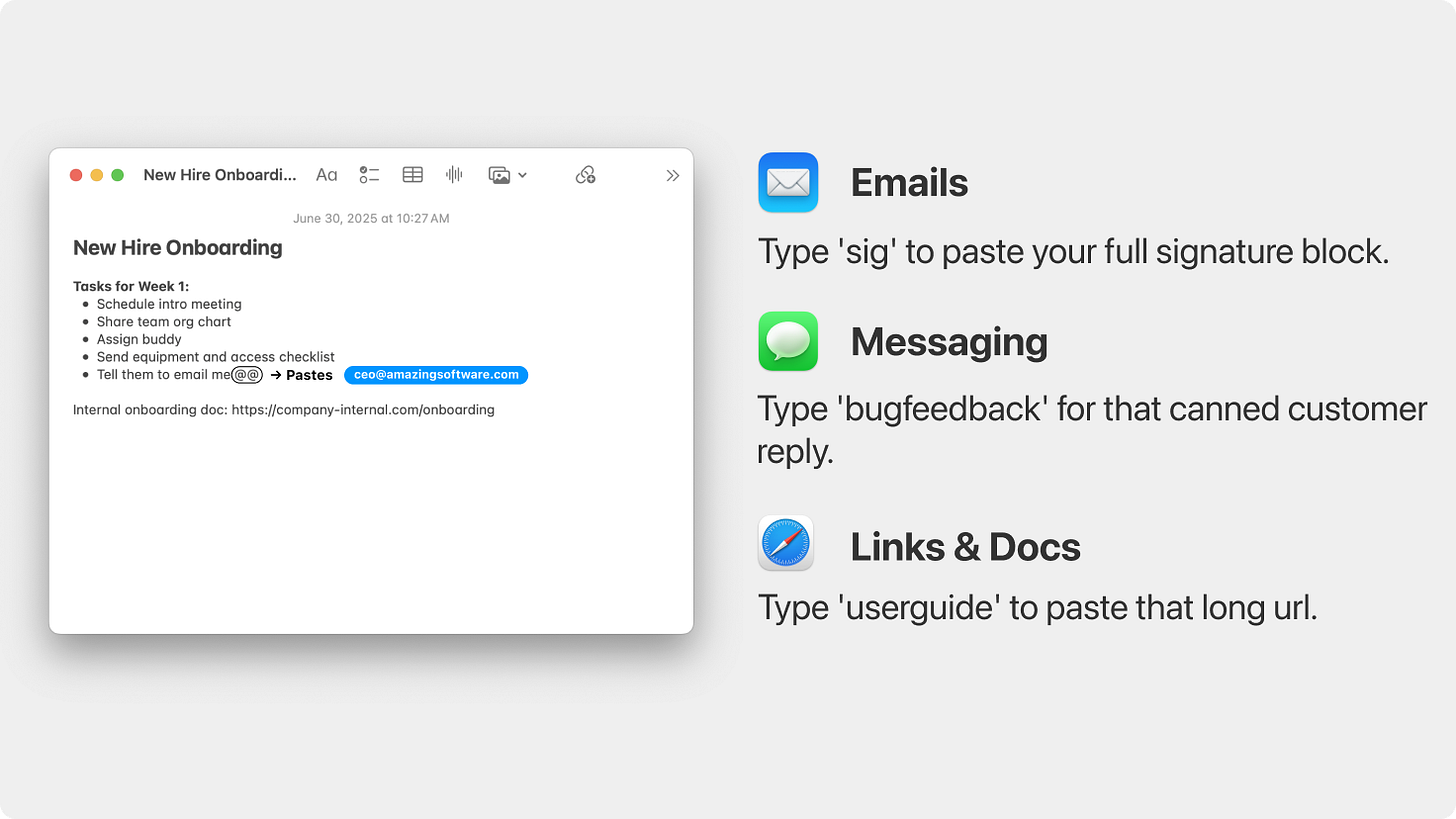Click the Mail app icon

coord(788,182)
